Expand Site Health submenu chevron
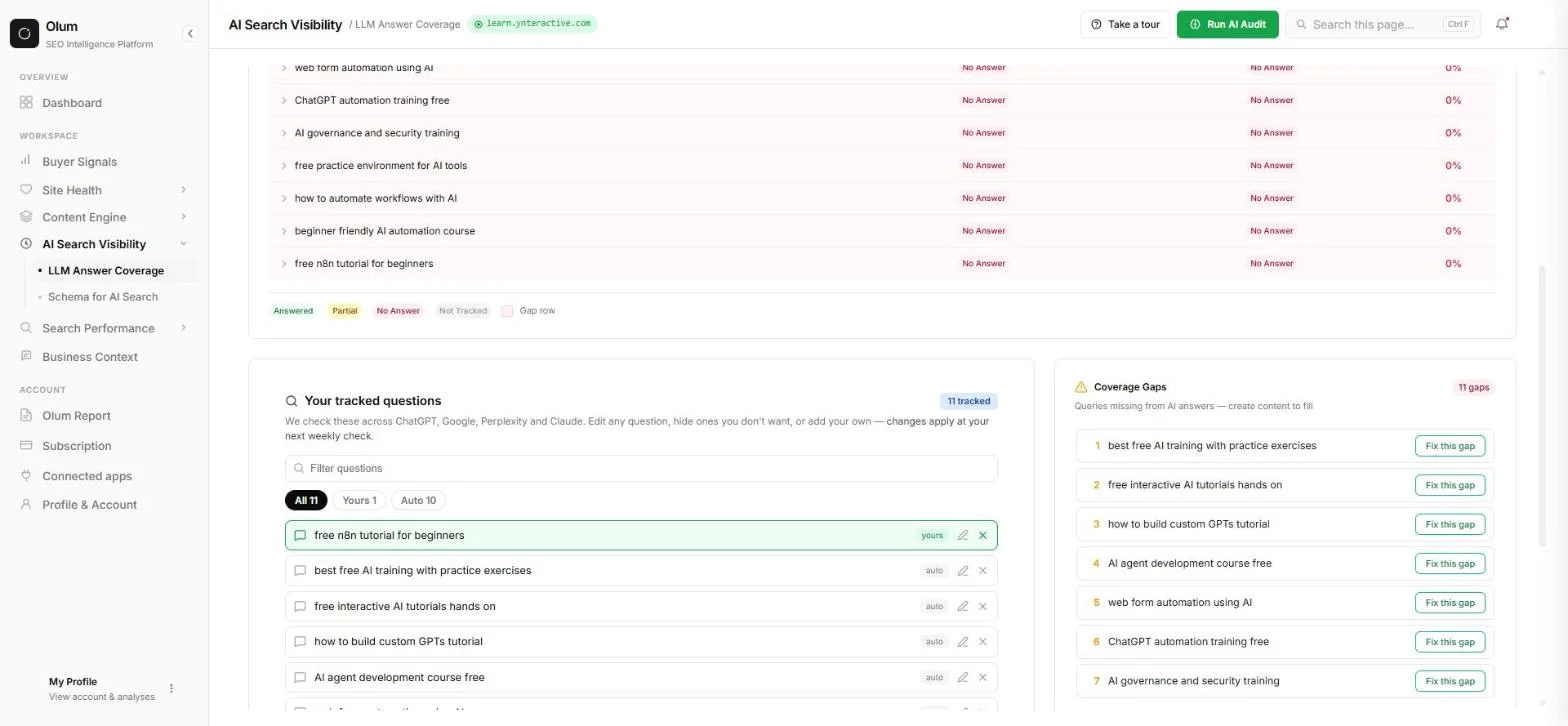Screen dimensions: 1568x726 coord(183,190)
